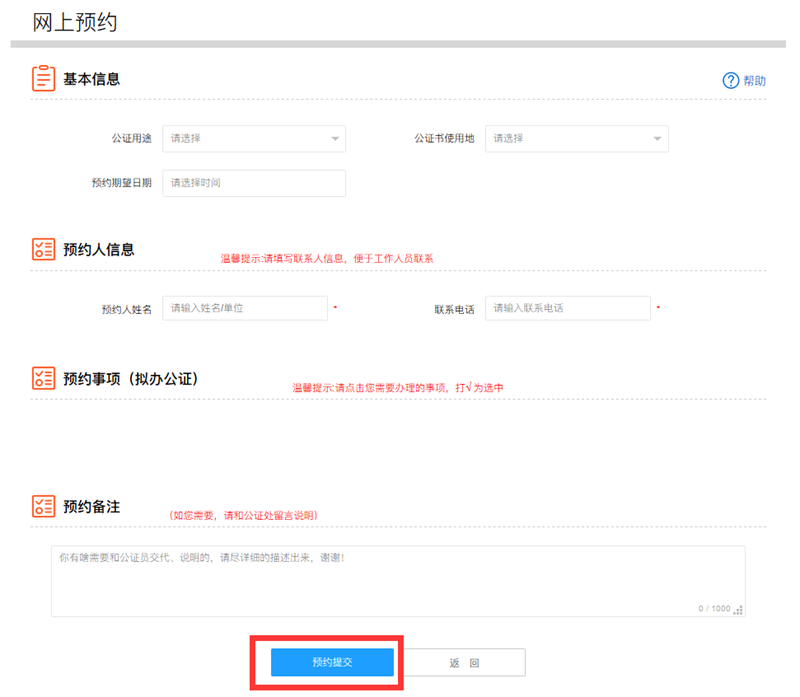Open the 预约期望日期 date picker field
This screenshot has height=697, width=800.
coord(254,183)
